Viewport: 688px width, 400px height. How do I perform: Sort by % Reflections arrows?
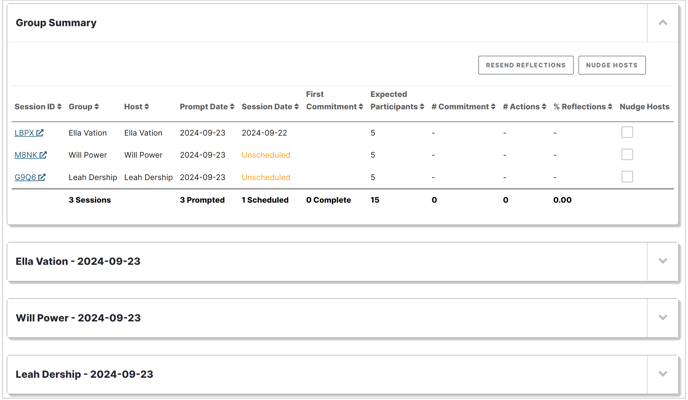610,107
